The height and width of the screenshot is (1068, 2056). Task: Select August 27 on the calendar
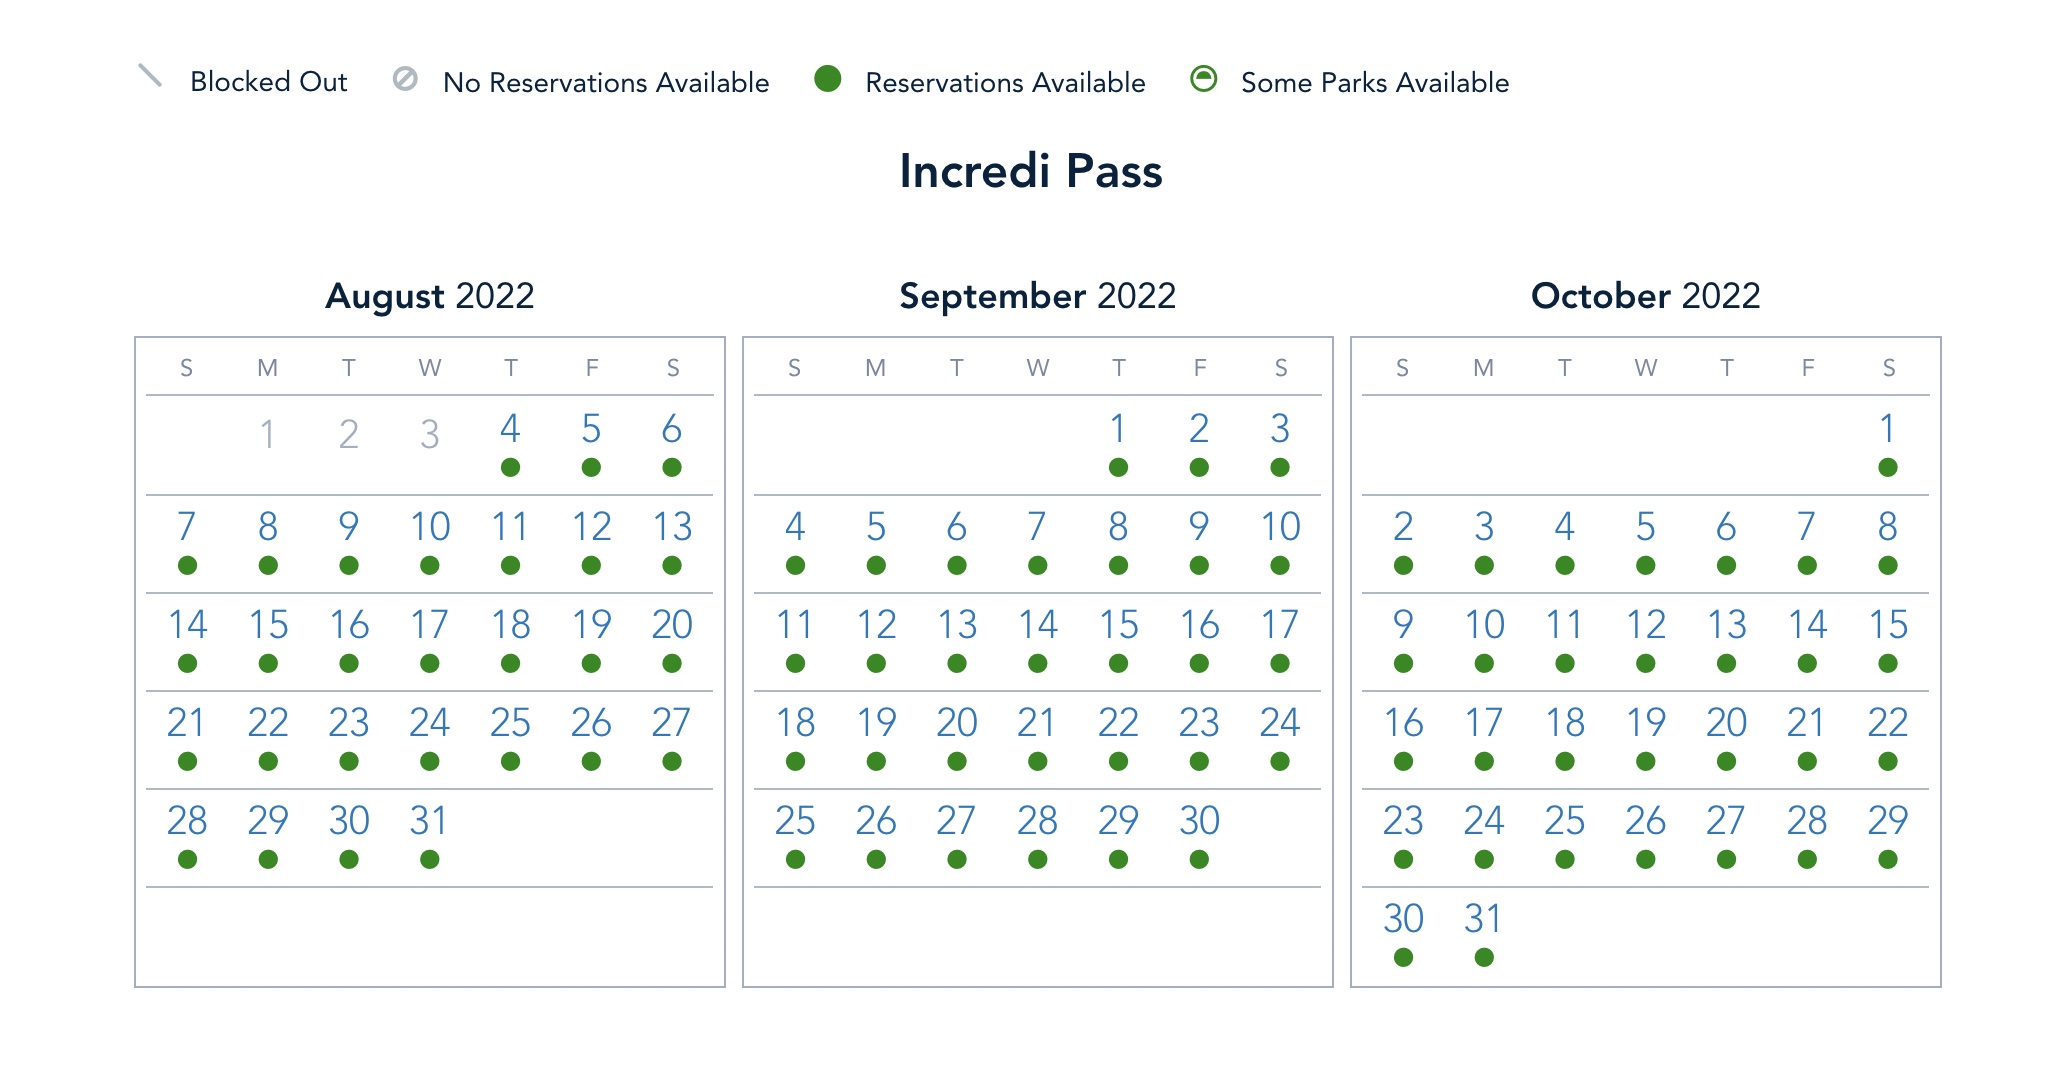[671, 723]
